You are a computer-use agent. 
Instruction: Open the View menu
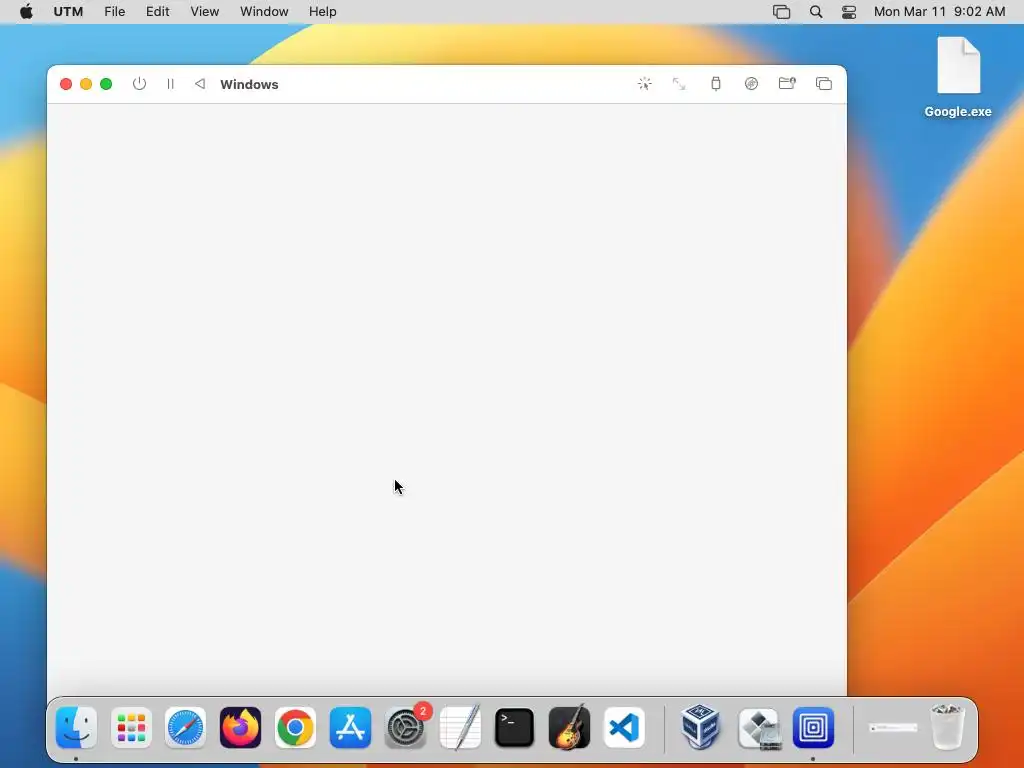tap(204, 12)
